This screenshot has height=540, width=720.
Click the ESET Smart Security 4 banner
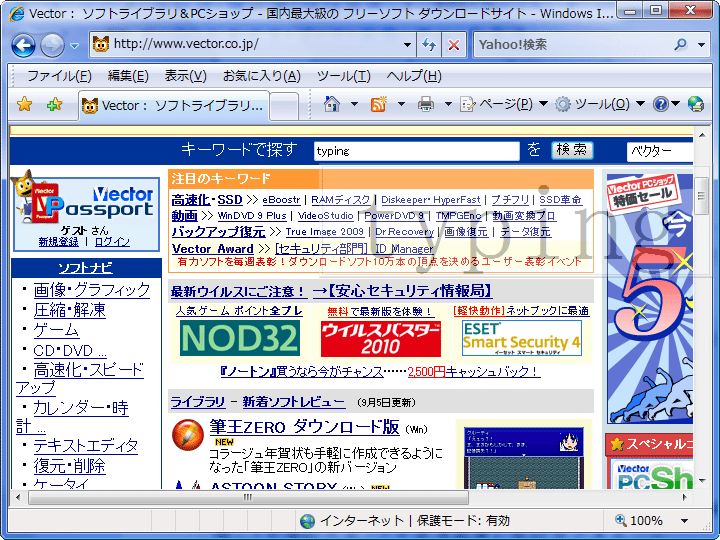[522, 338]
